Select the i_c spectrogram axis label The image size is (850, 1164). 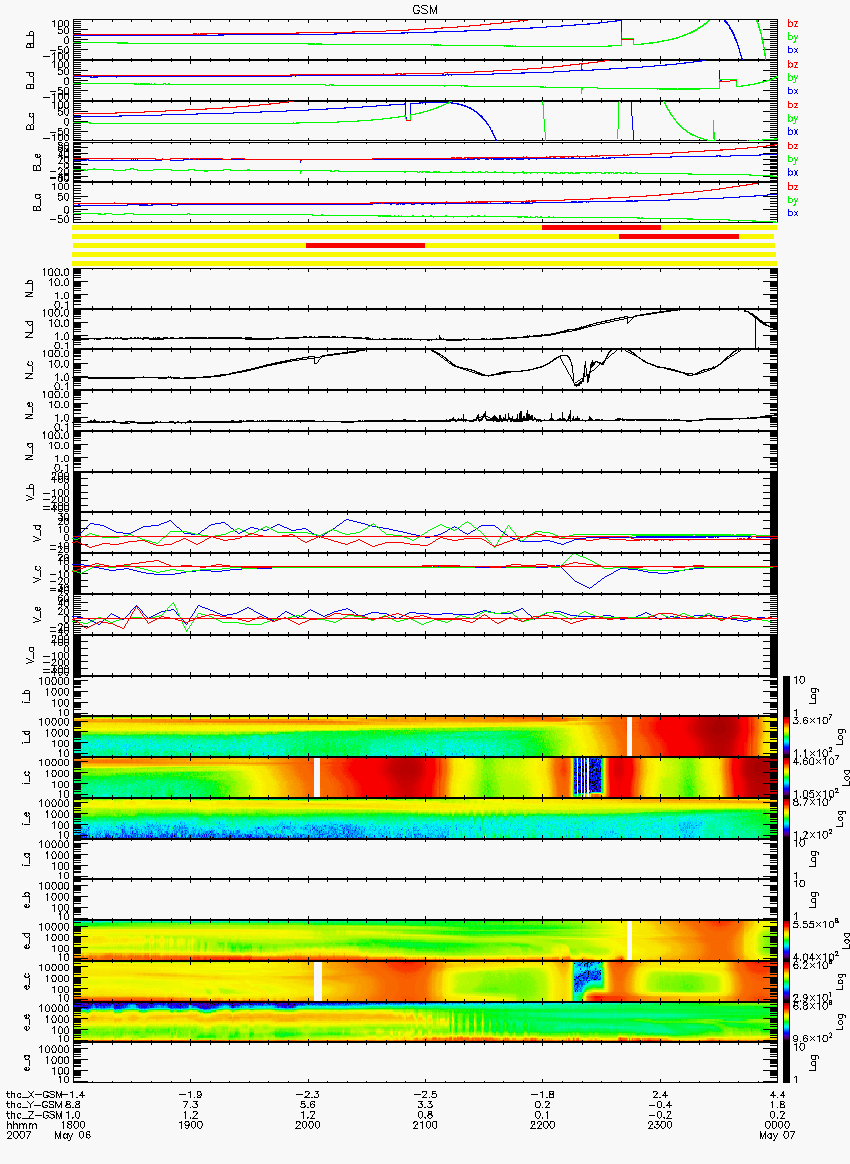[27, 778]
